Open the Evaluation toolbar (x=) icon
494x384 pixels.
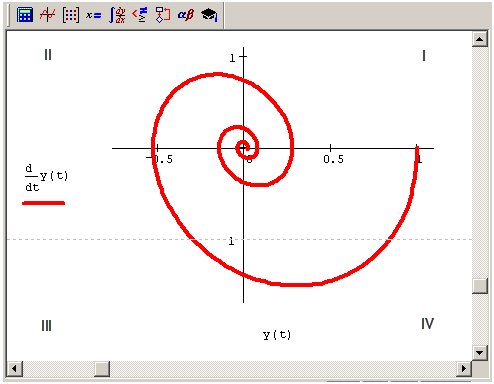point(93,15)
